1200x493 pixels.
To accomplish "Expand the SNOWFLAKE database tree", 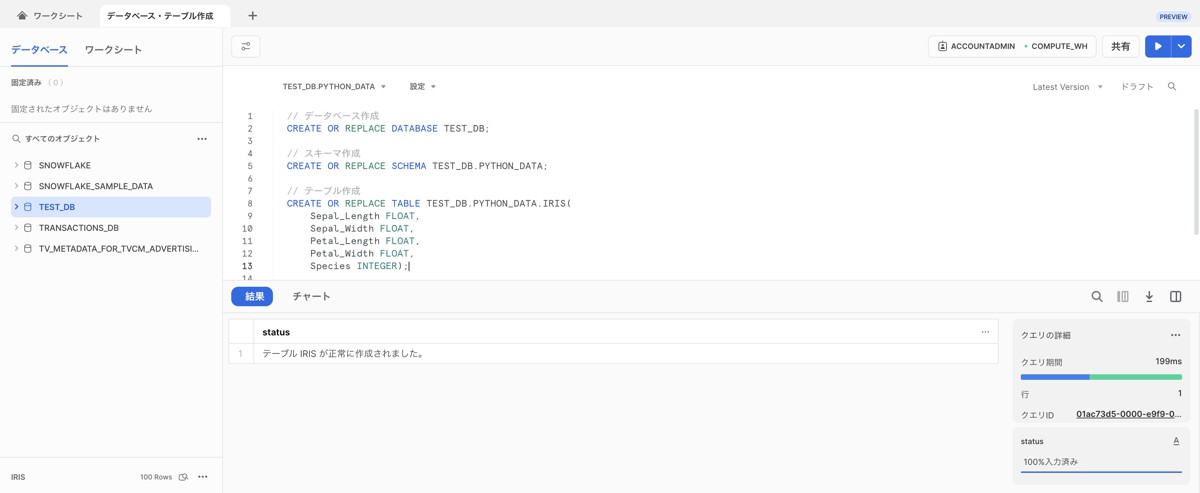I will (x=16, y=165).
